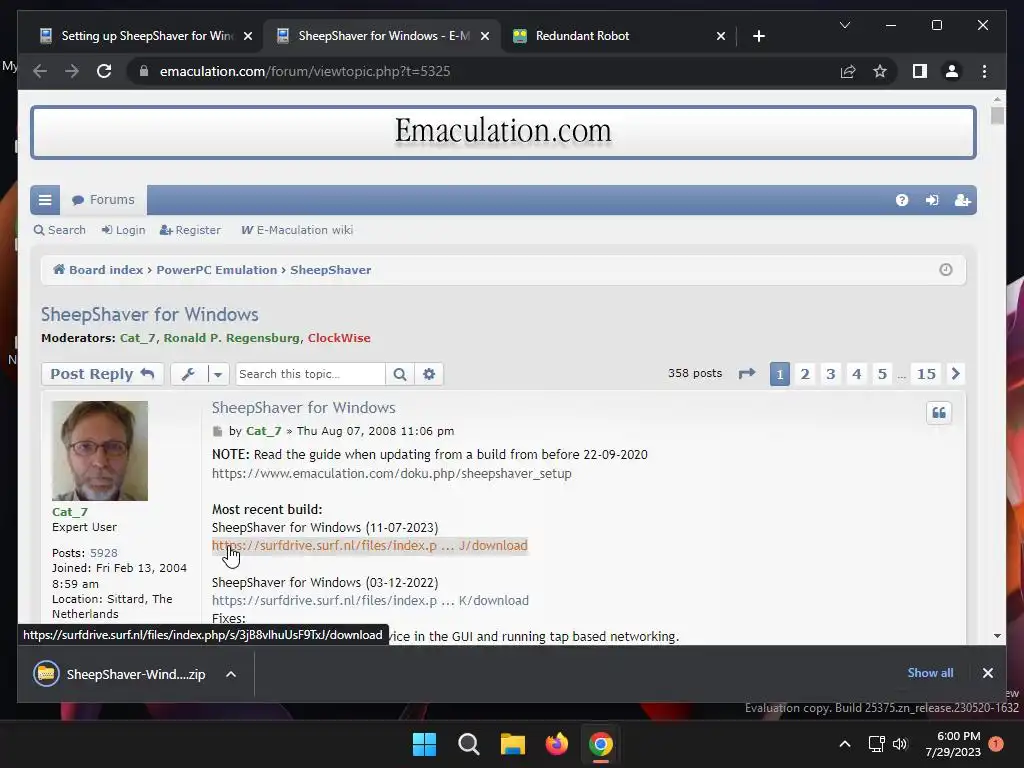Image resolution: width=1024 pixels, height=768 pixels.
Task: Open taskbar Search
Action: click(468, 744)
